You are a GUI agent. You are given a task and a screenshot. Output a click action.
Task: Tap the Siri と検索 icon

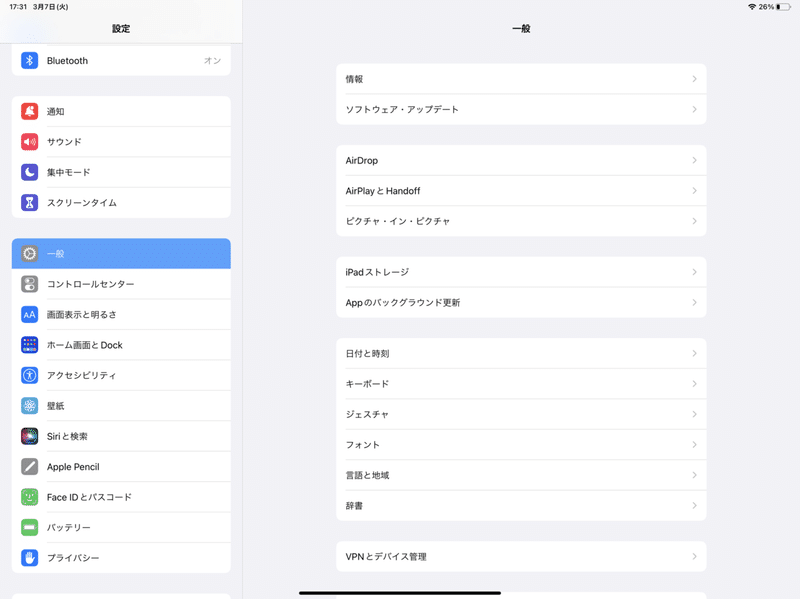(30, 436)
